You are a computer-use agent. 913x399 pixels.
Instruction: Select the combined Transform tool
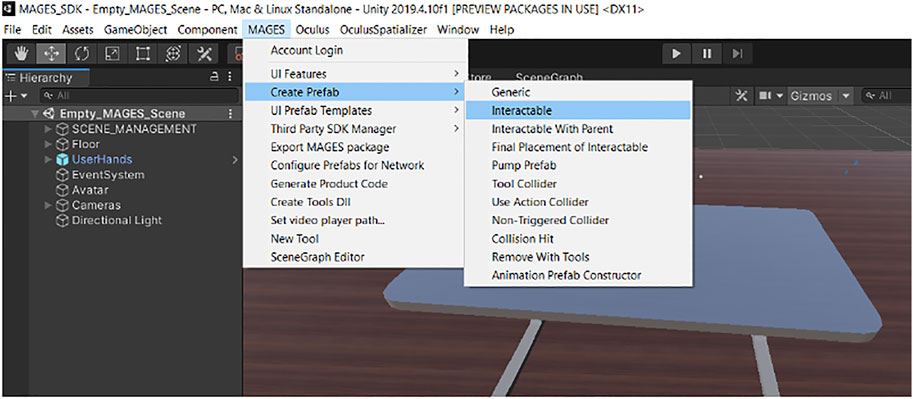coord(173,54)
